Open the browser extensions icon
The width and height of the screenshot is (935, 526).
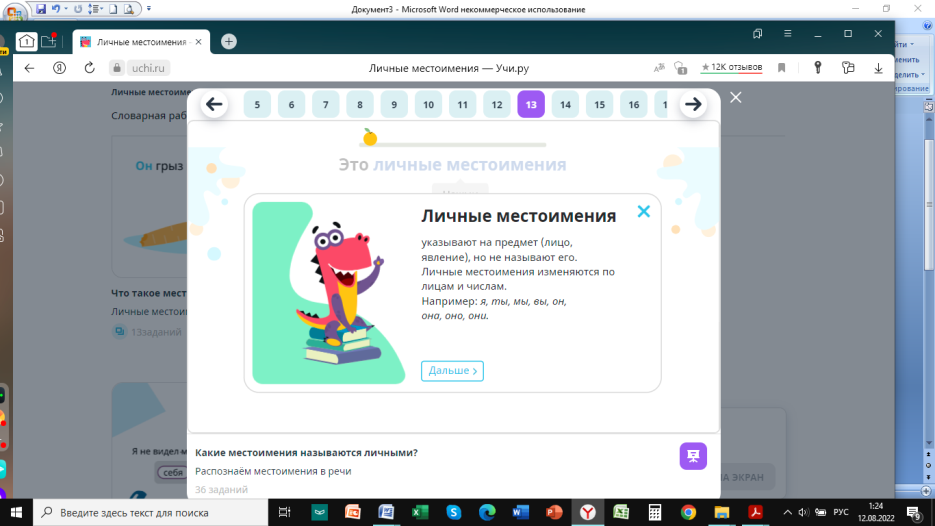(848, 68)
